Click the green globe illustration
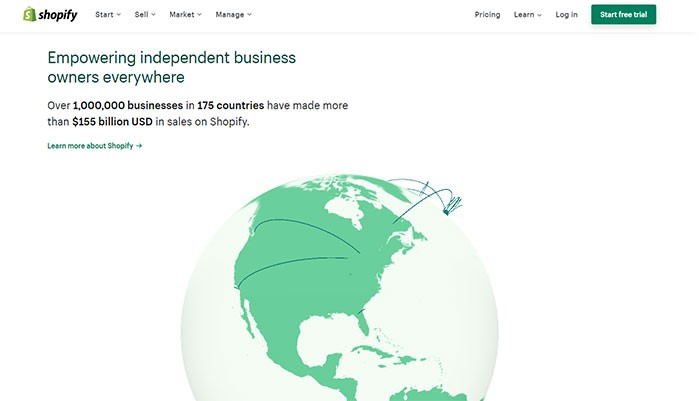Viewport: 700px width, 401px height. click(x=339, y=288)
